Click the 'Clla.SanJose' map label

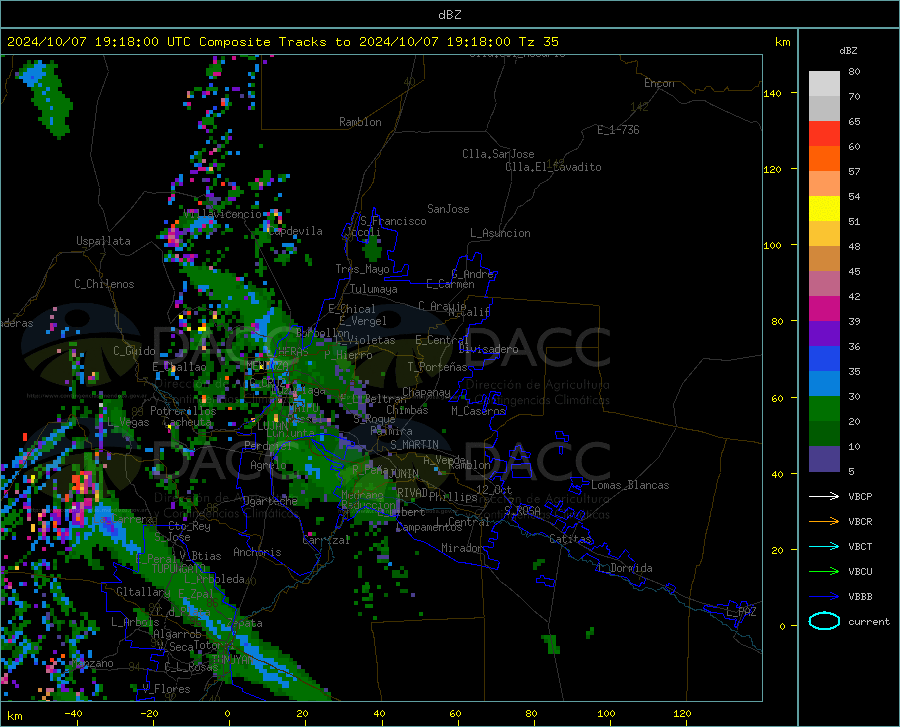pos(498,154)
